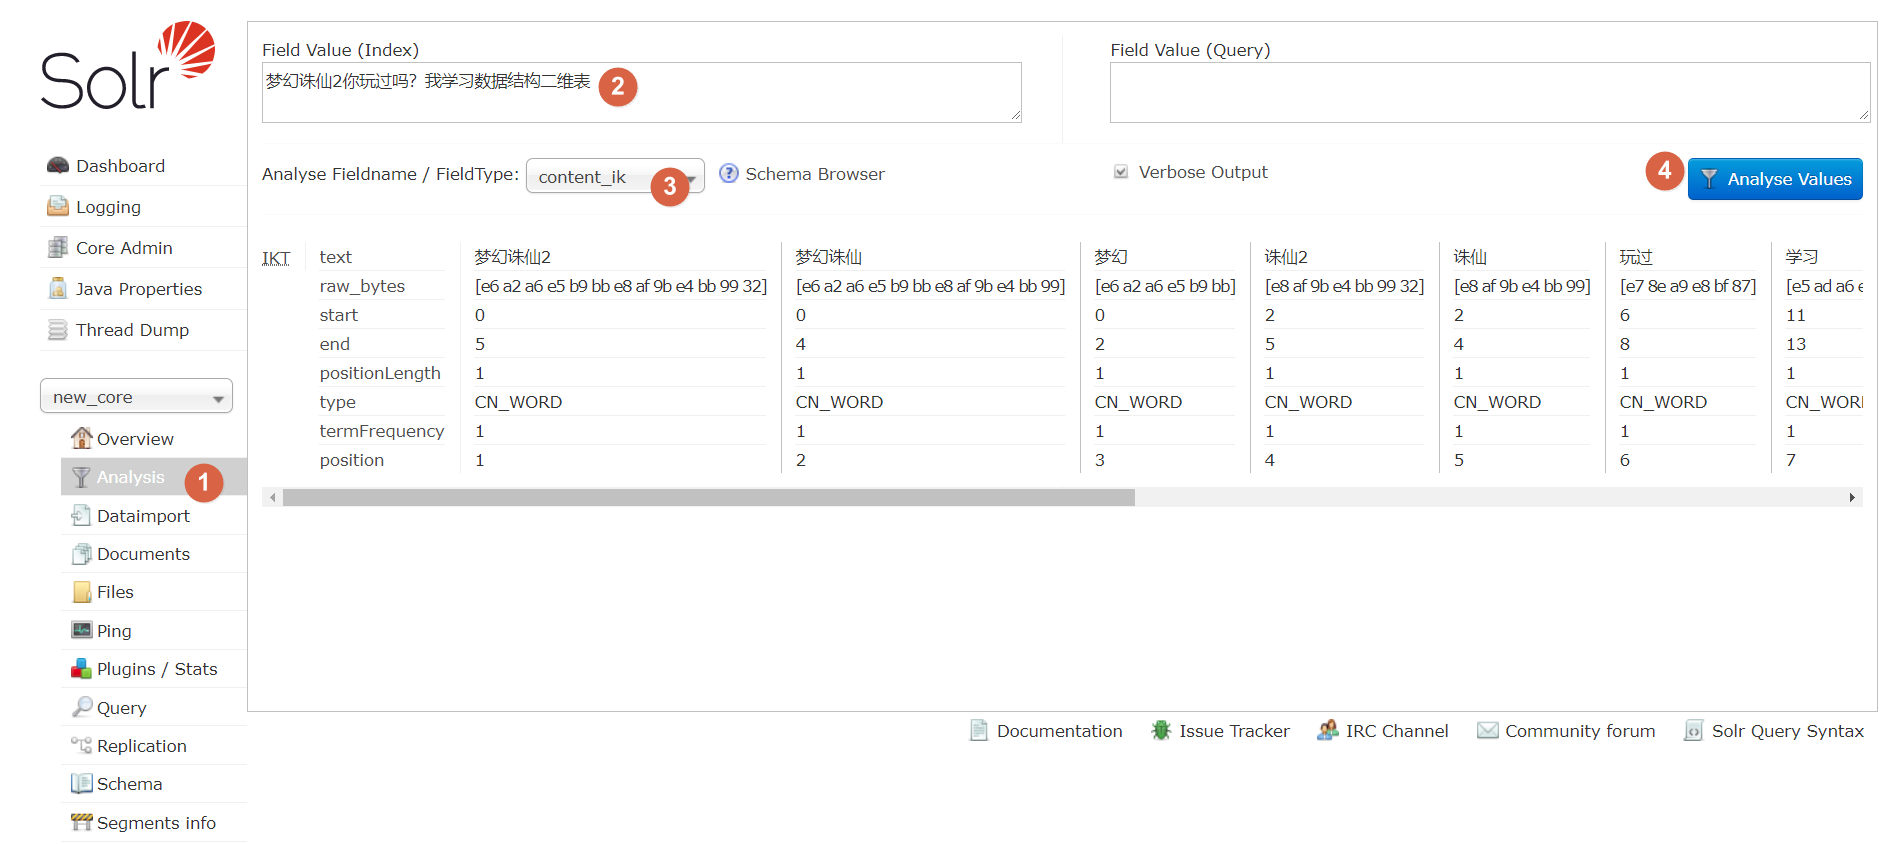The image size is (1891, 844).
Task: Click the Query magnifier icon
Action: 81,707
